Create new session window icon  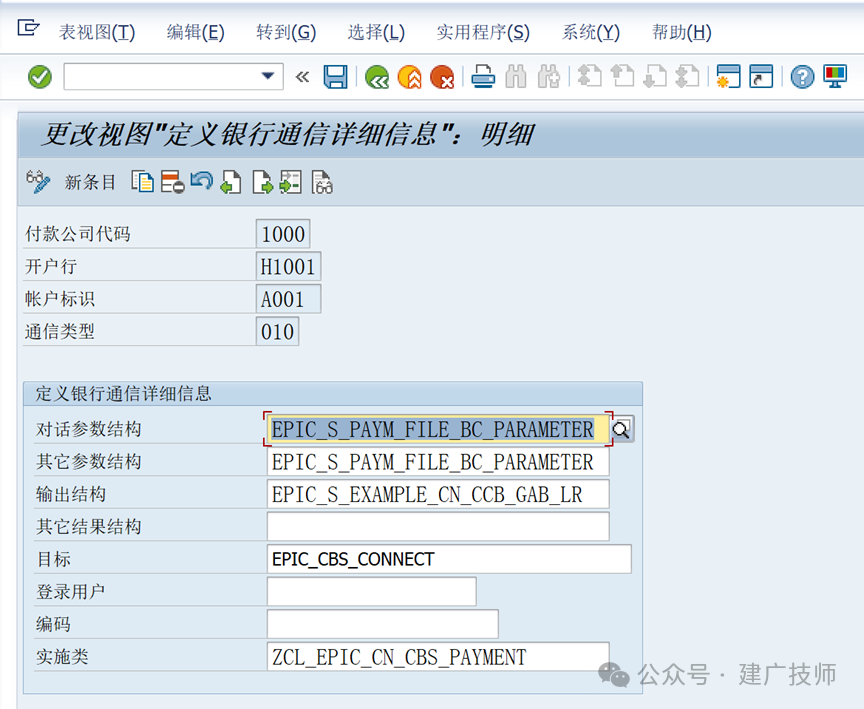coord(728,77)
